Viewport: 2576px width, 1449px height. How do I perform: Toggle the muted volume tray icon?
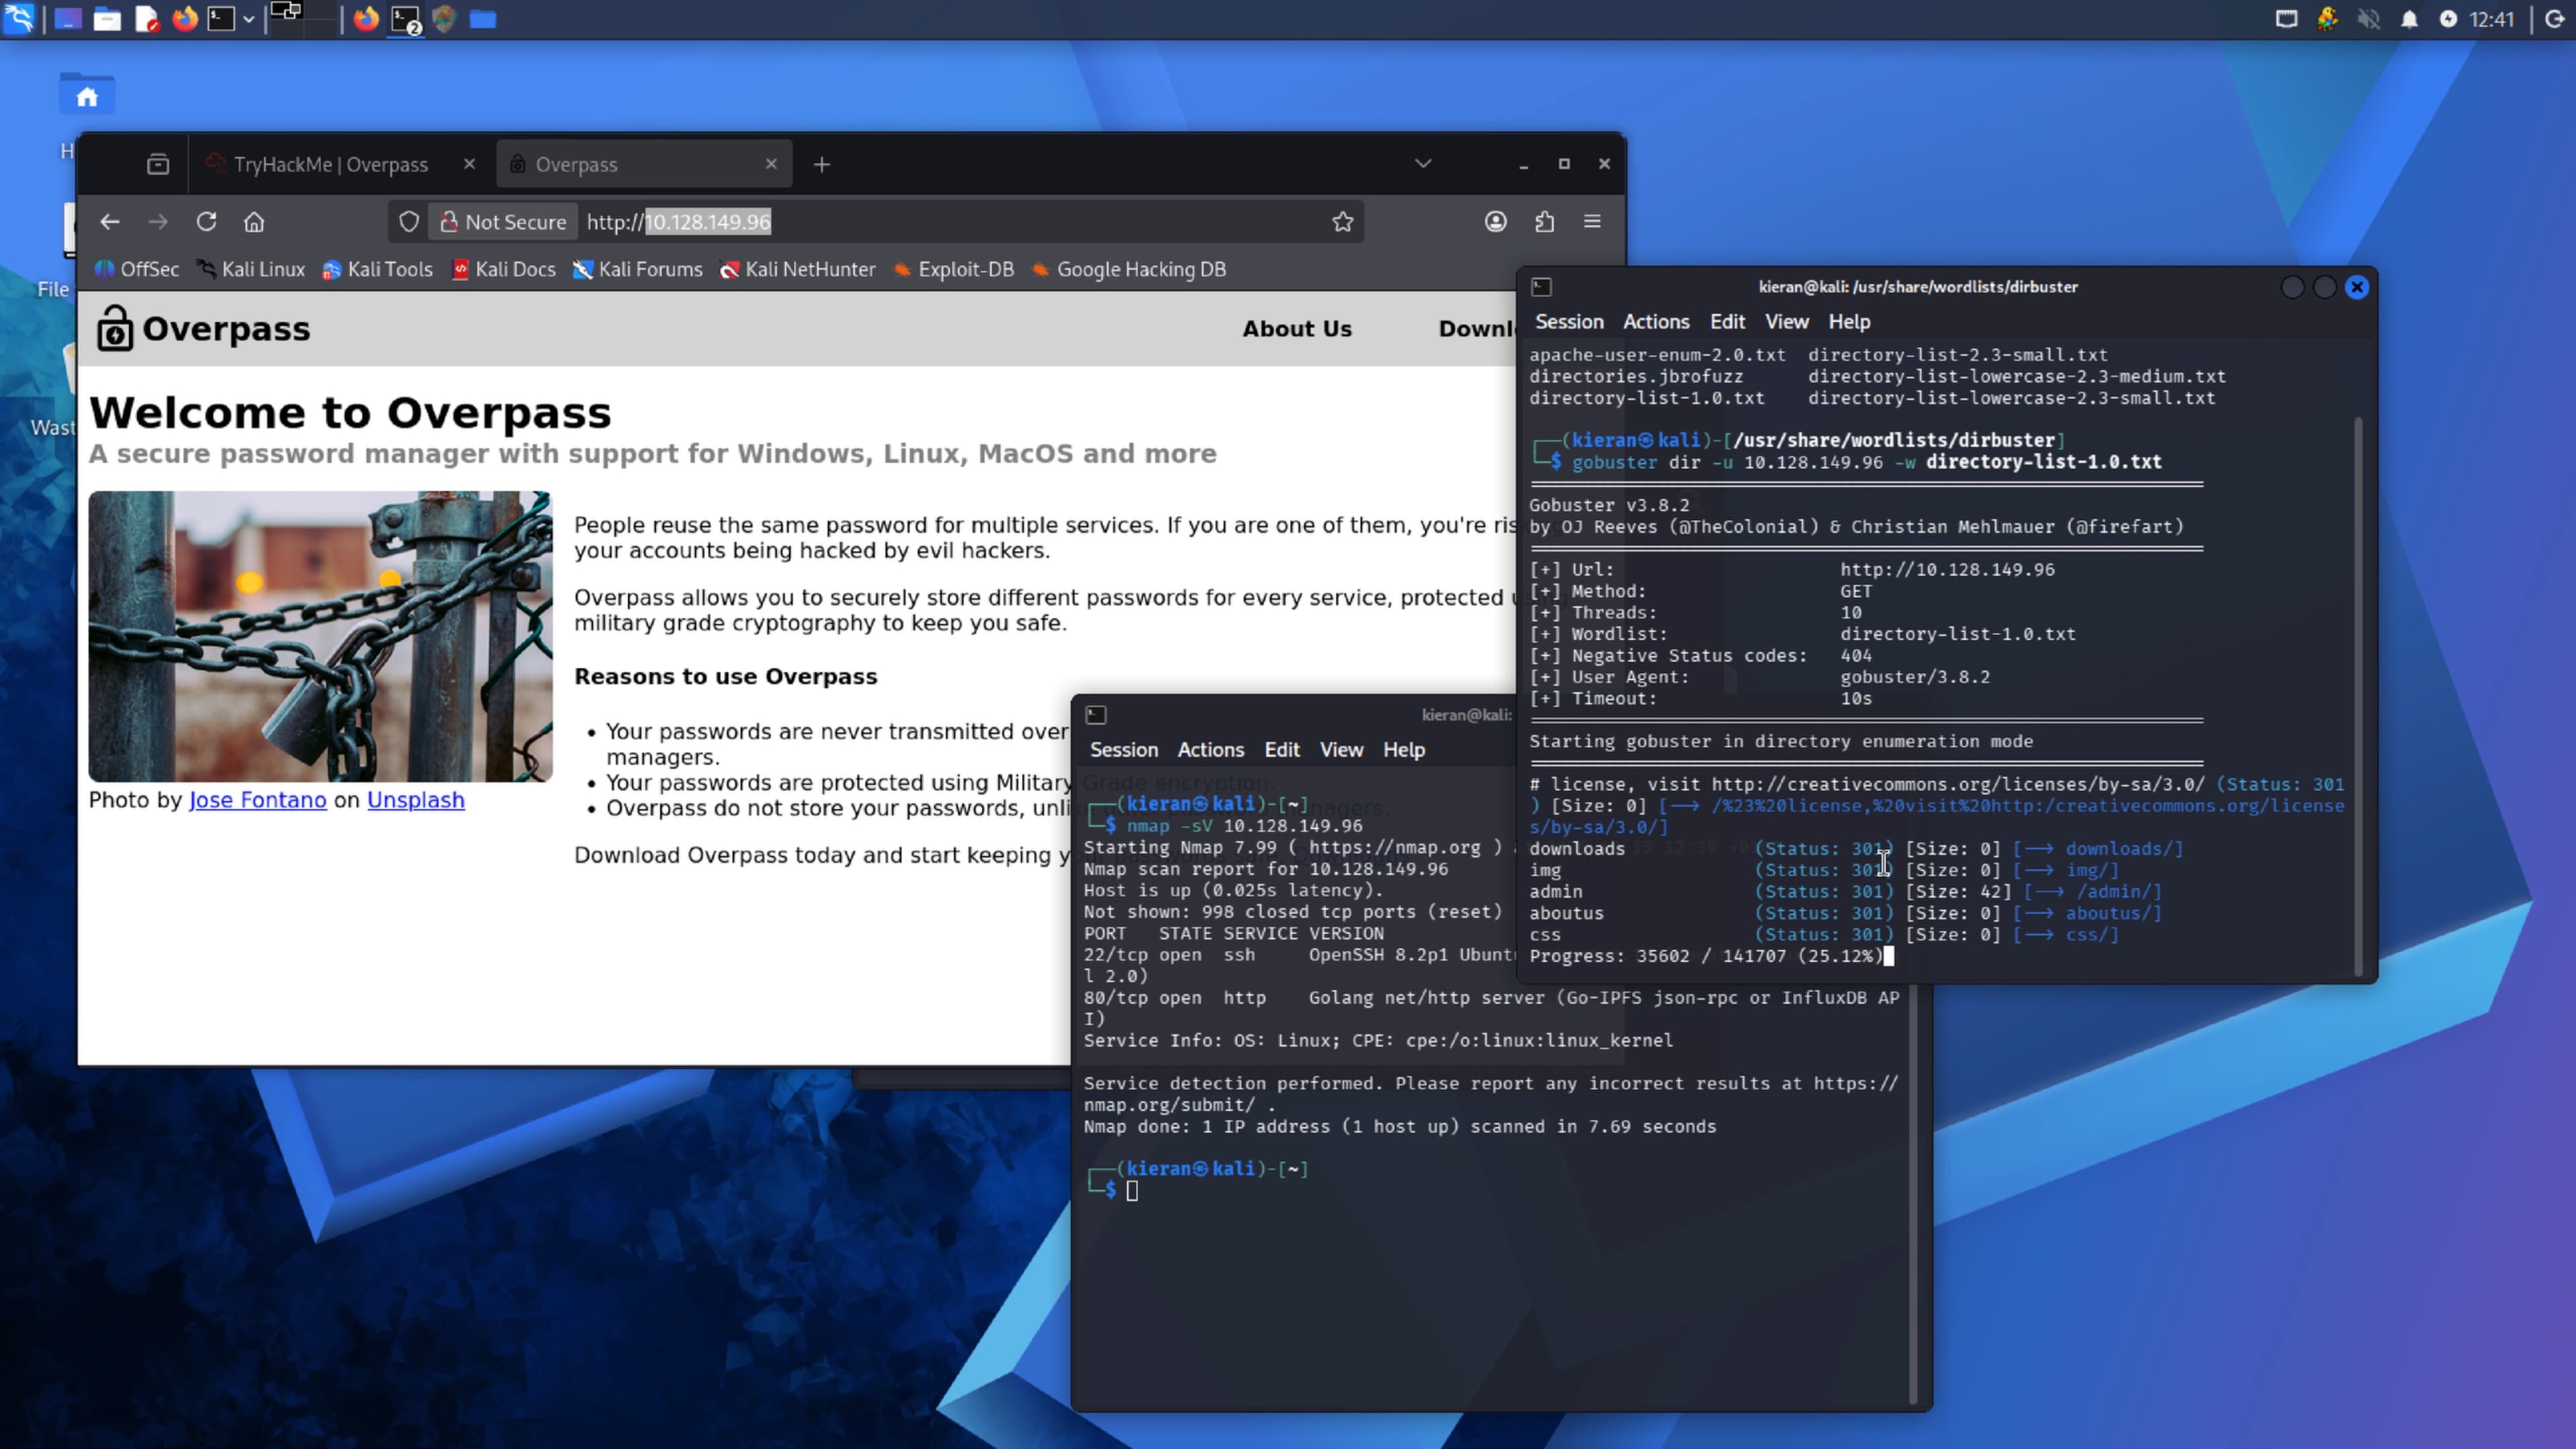point(2368,19)
